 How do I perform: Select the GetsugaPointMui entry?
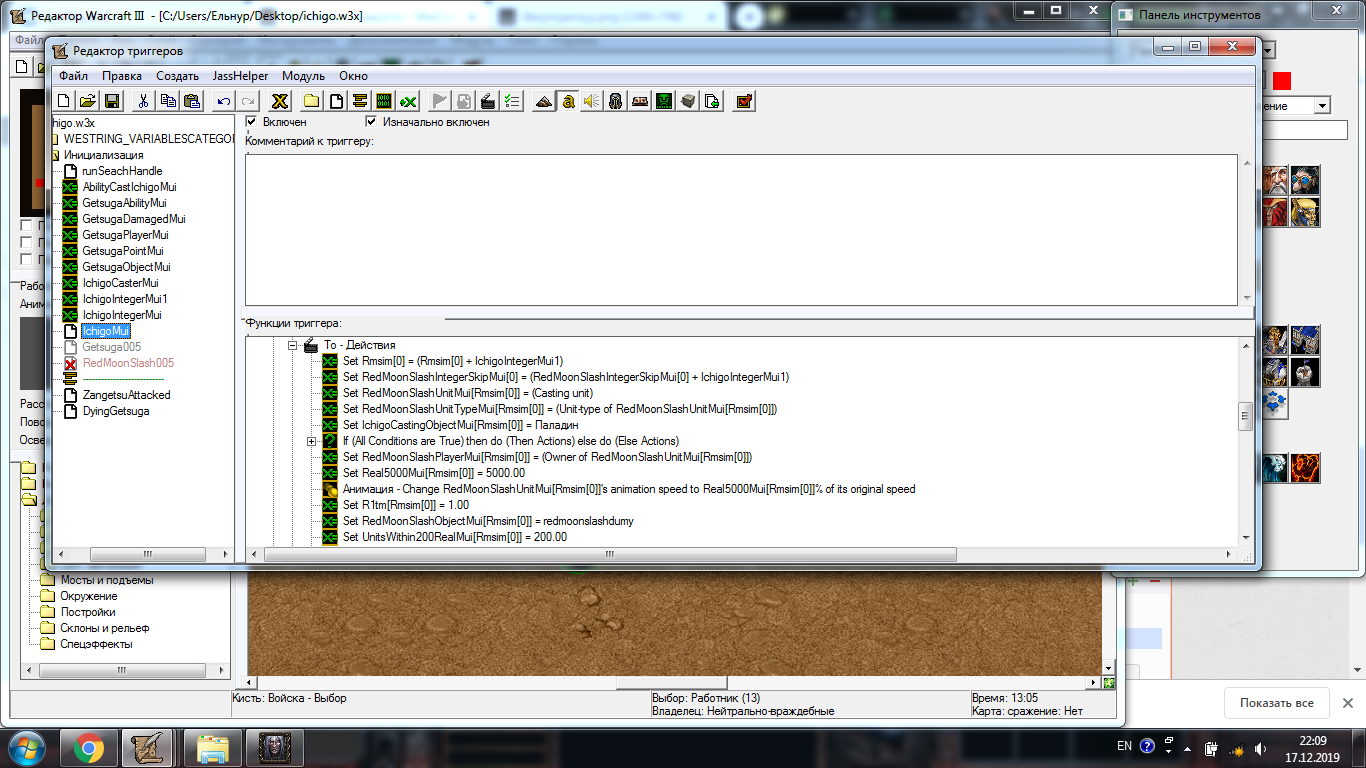click(x=123, y=251)
